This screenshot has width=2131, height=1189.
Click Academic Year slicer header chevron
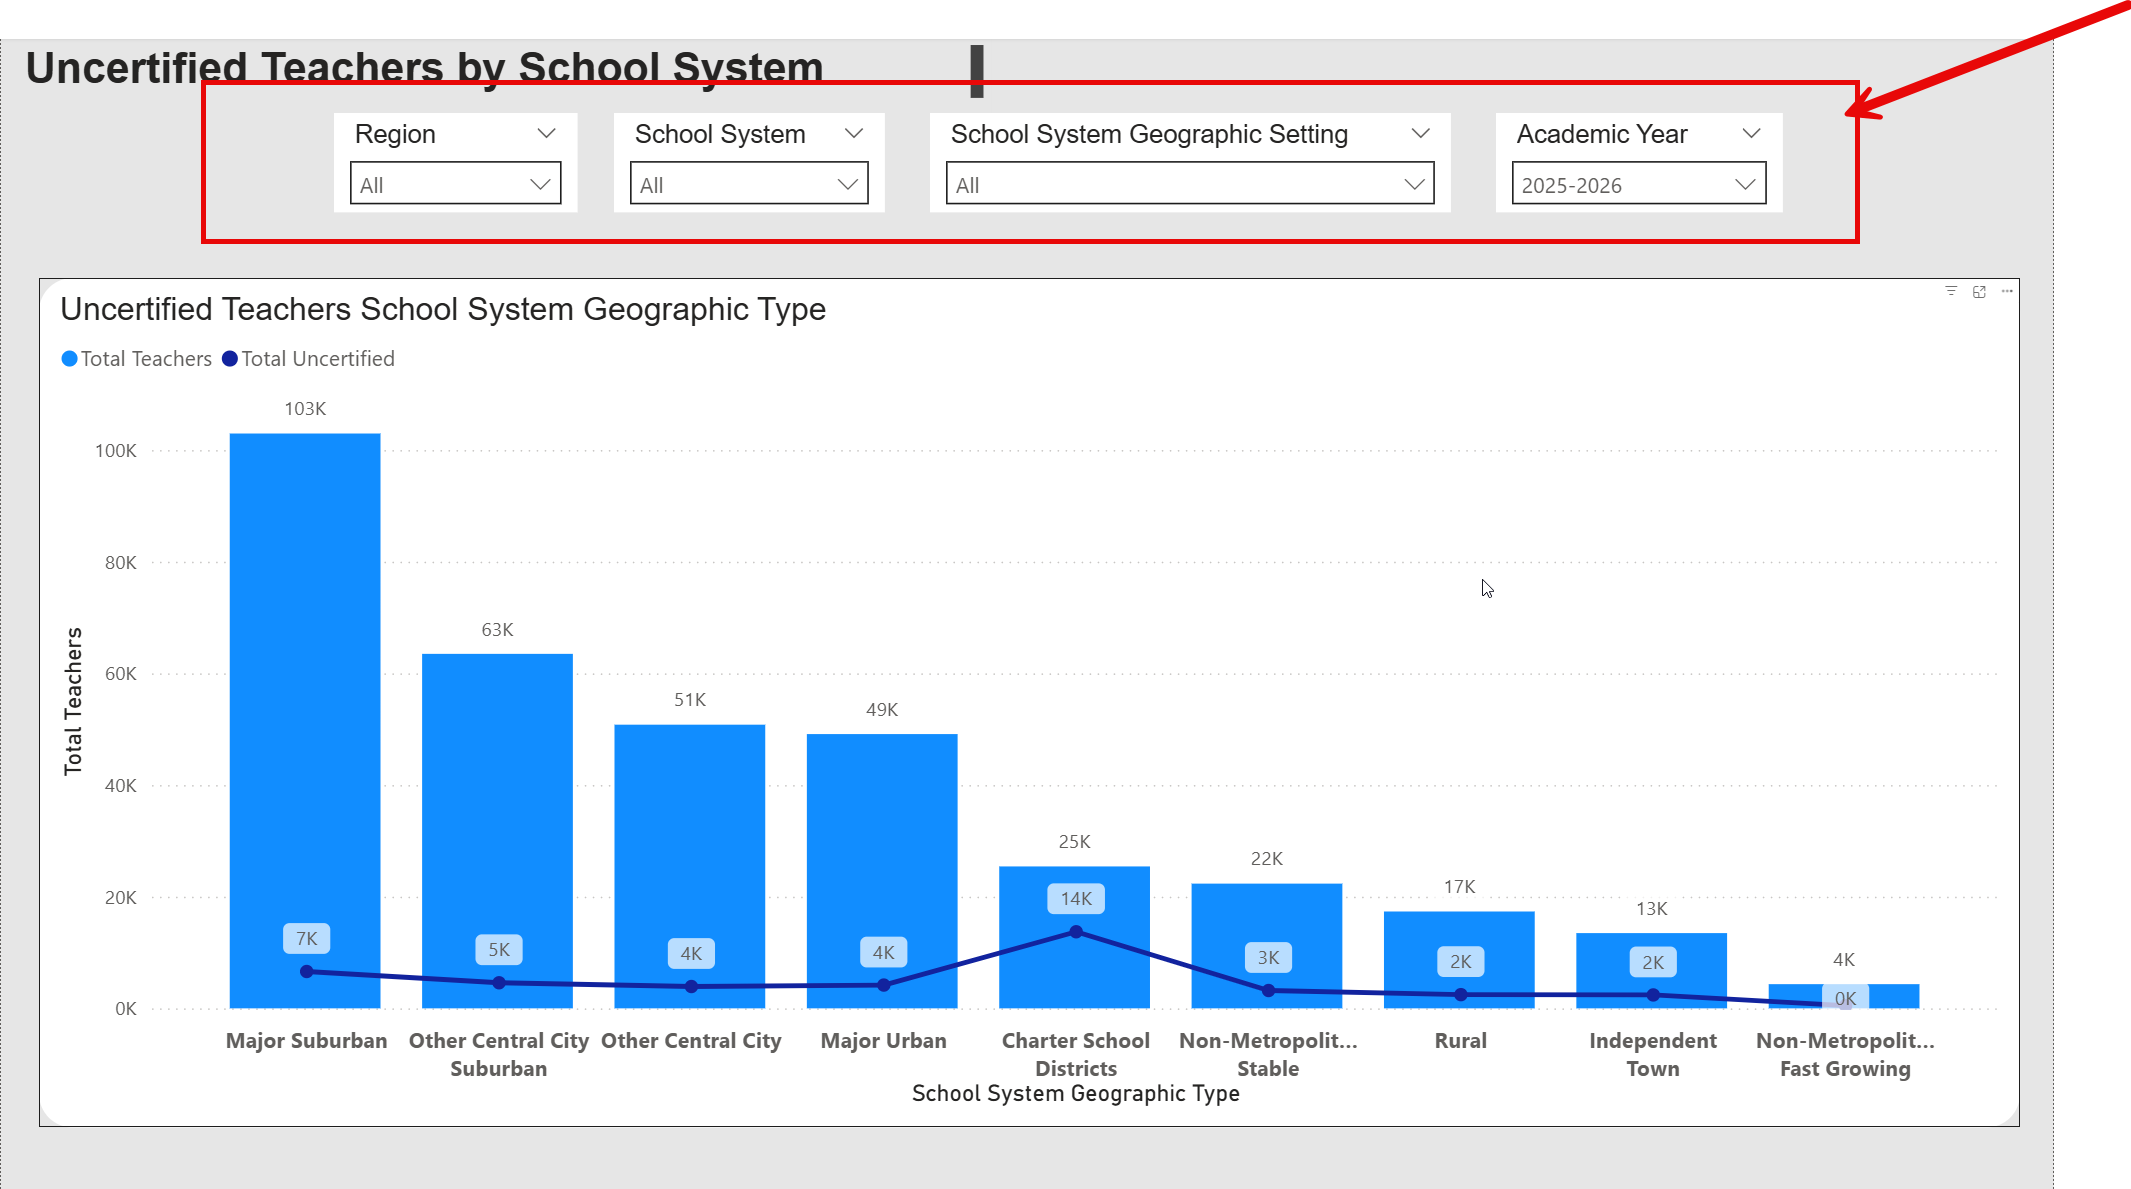tap(1751, 133)
